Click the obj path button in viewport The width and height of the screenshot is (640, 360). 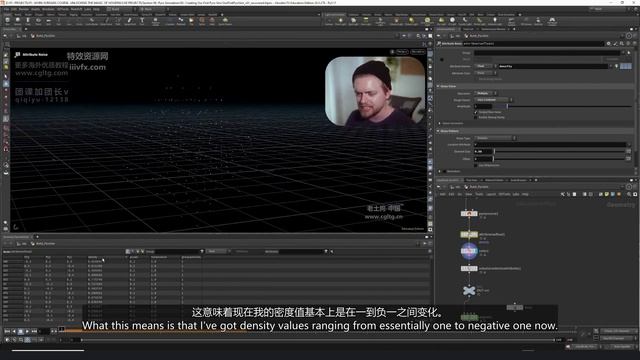22,36
